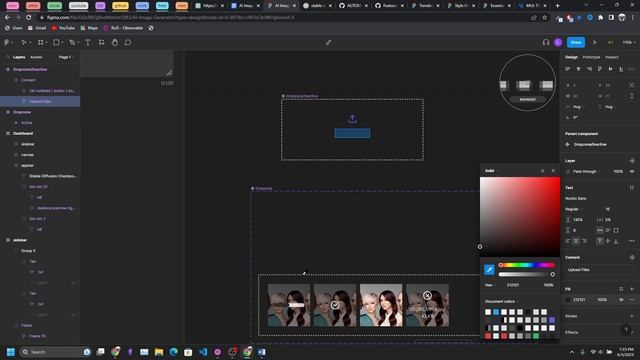Screen dimensions: 640x360
Task: Open the fill styles grid icon
Action: coord(621,289)
